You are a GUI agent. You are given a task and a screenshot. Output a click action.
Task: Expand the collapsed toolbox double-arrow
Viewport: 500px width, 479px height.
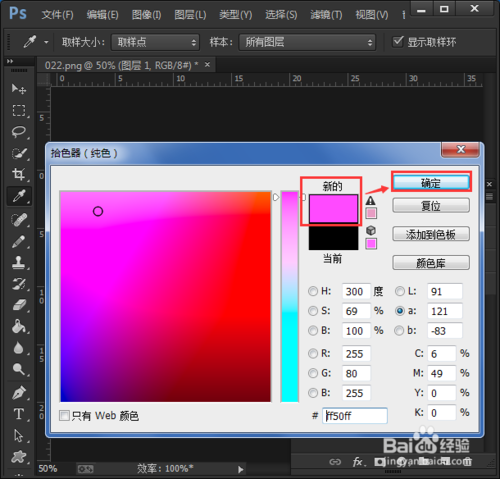pos(10,61)
